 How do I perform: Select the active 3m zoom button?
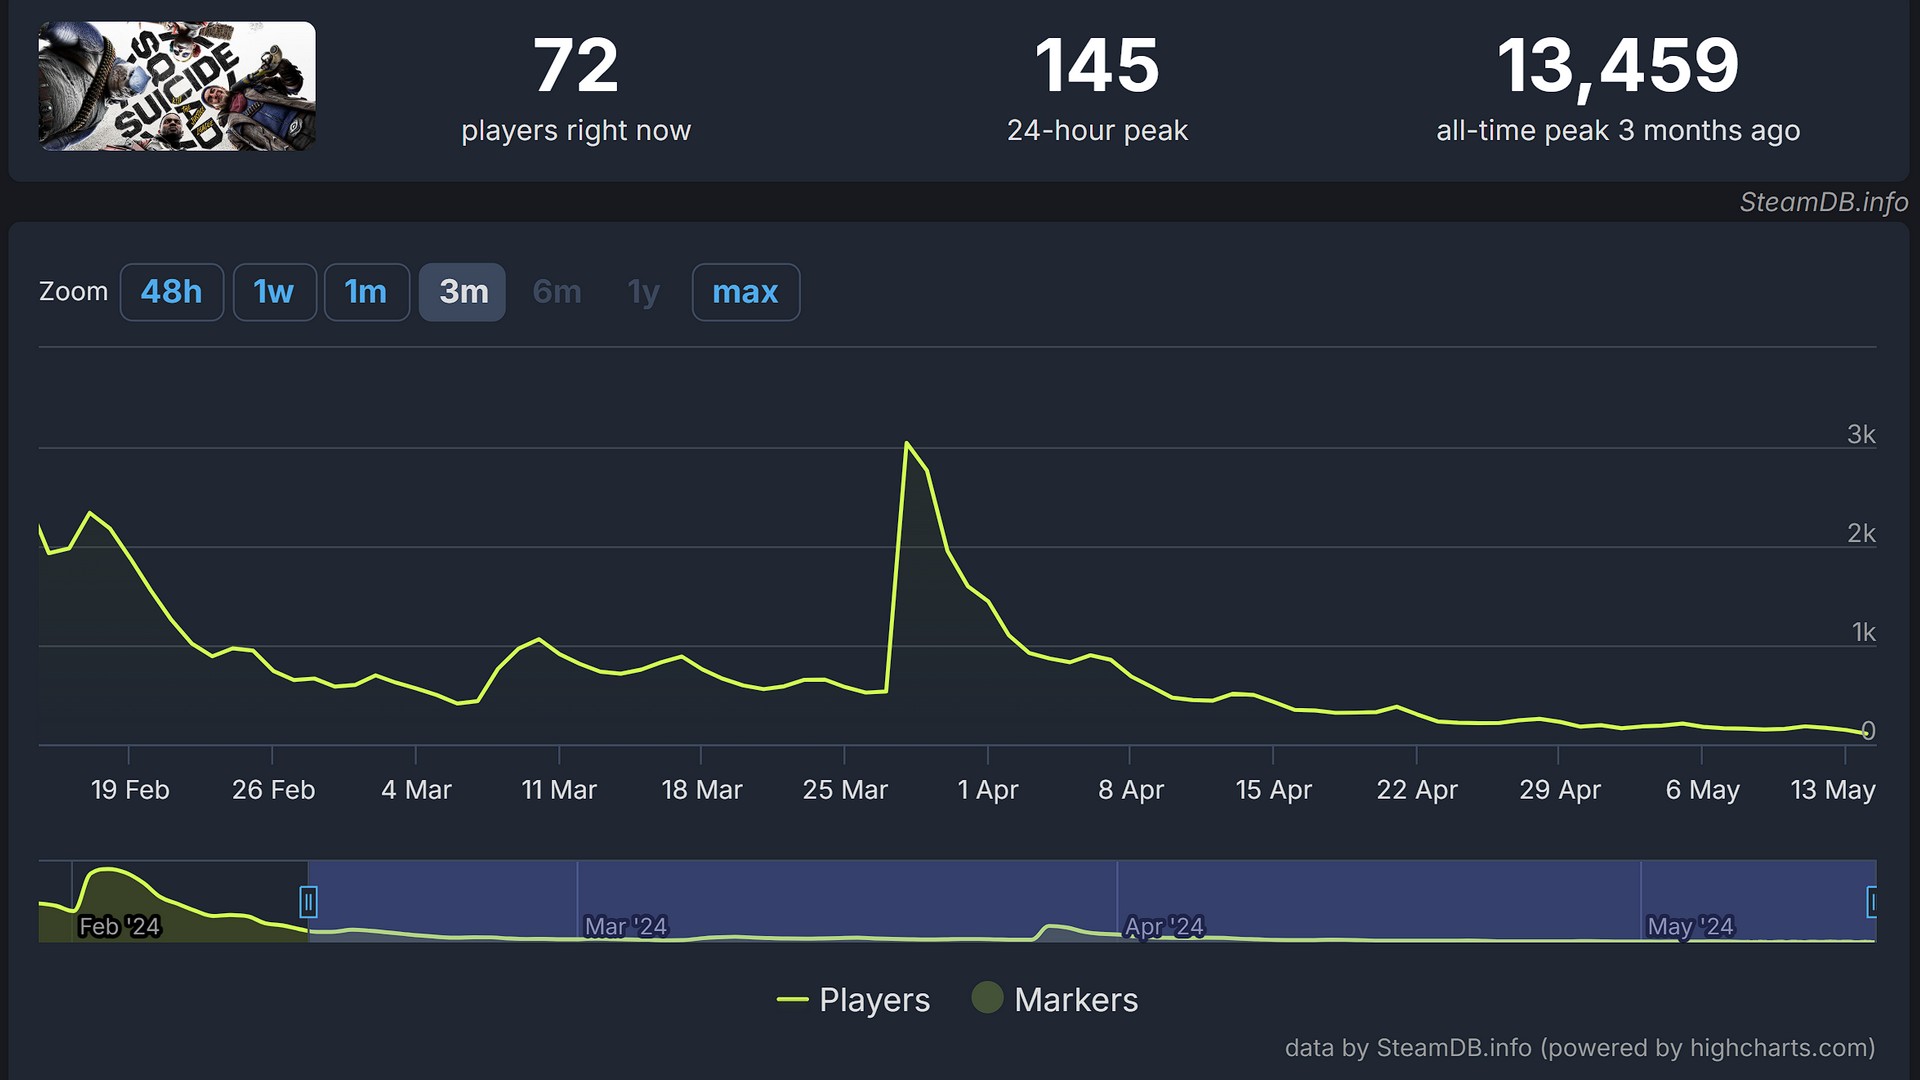463,292
